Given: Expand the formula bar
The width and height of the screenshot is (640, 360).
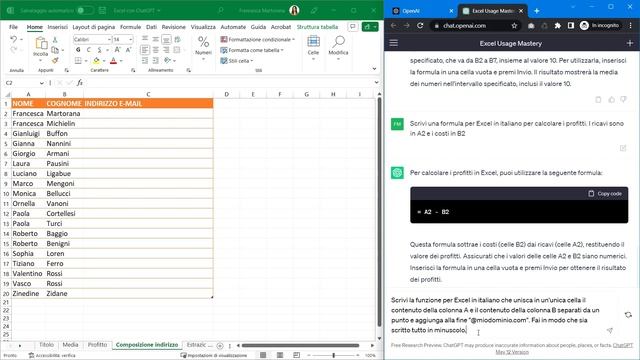Looking at the screenshot, I should pos(376,82).
